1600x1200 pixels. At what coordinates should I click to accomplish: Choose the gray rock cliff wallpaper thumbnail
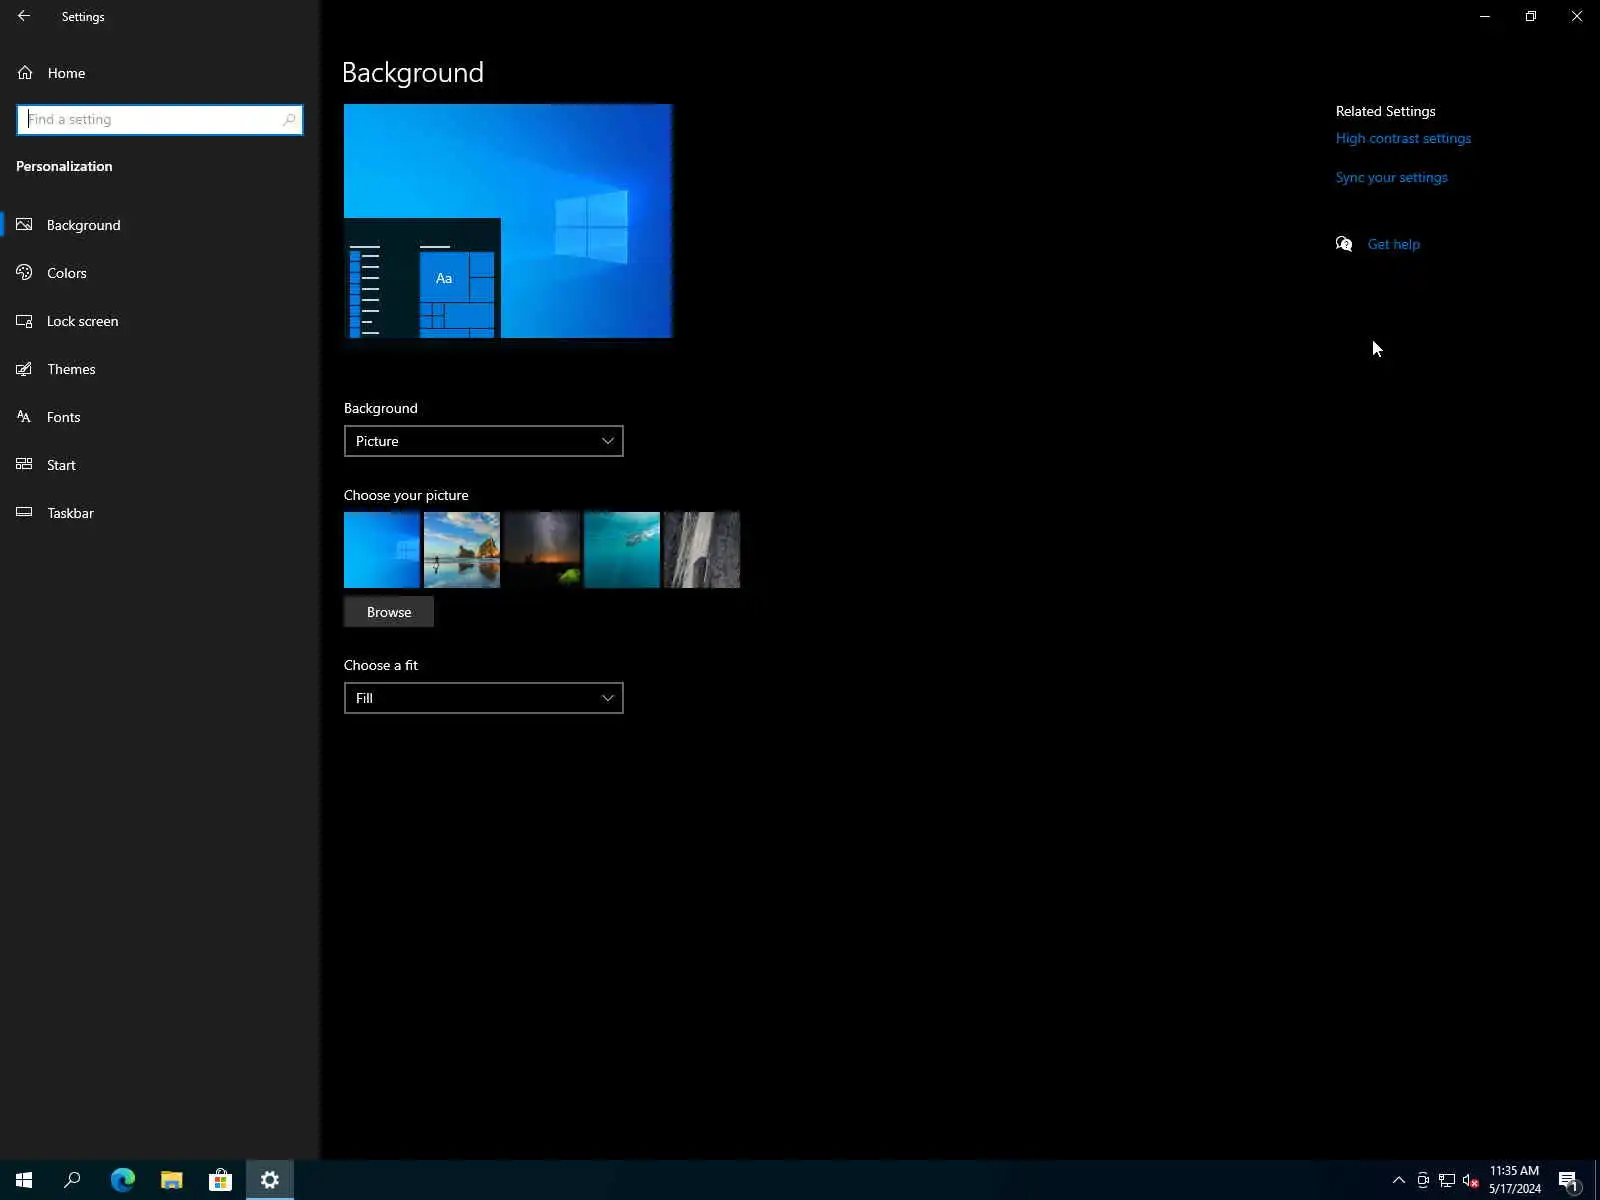[x=702, y=550]
